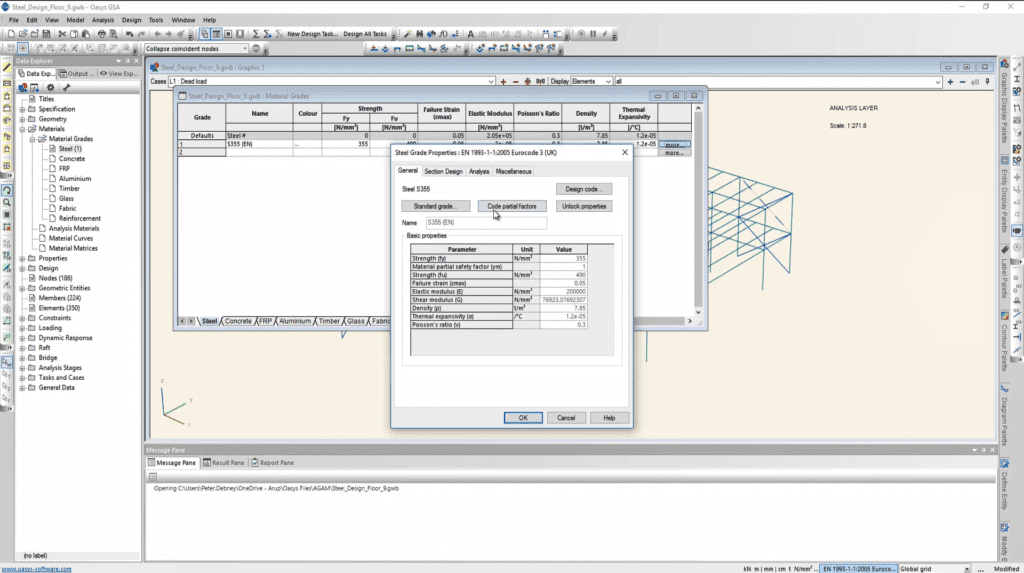Viewport: 1024px width, 573px height.
Task: Open the Analysis menu
Action: click(103, 20)
